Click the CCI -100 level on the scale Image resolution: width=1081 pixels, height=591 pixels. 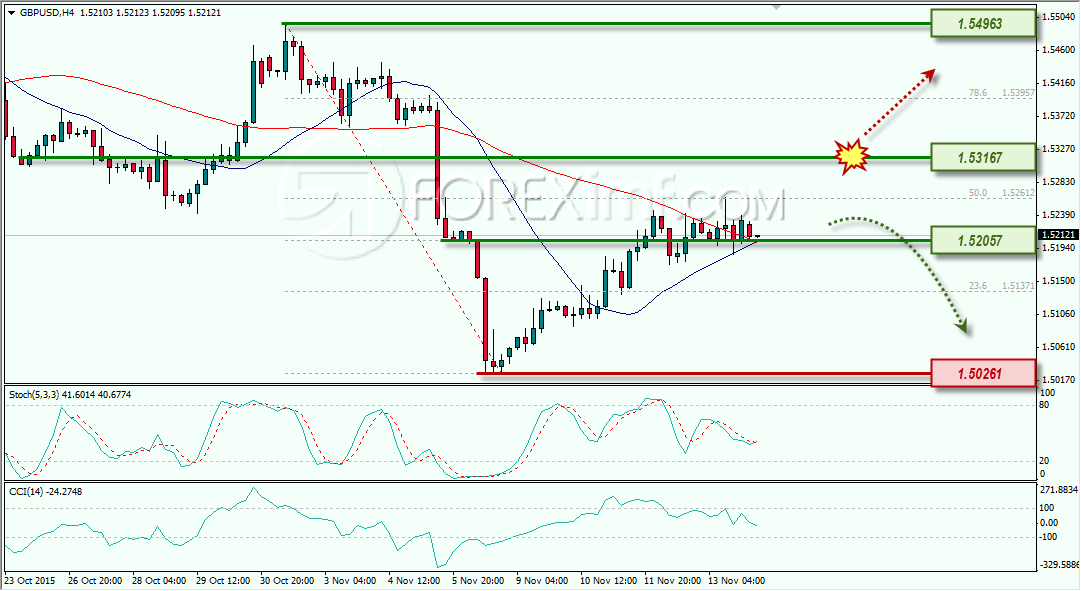[1049, 537]
